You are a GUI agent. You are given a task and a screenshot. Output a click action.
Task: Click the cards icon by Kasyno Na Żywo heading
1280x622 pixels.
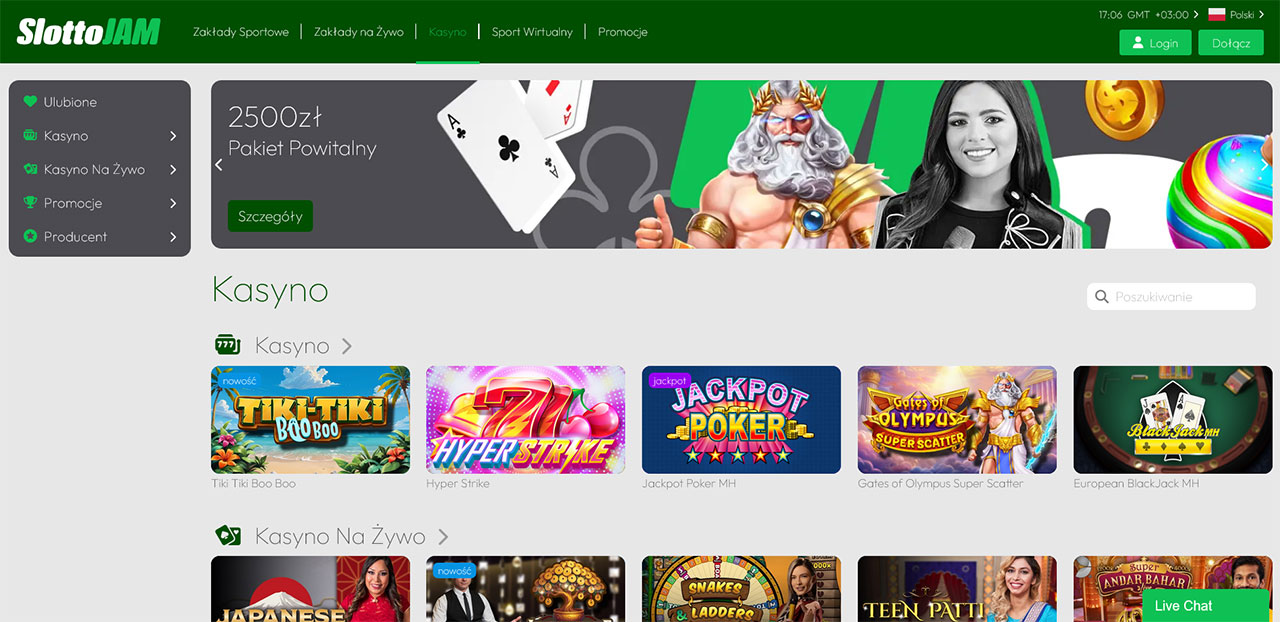(x=228, y=536)
